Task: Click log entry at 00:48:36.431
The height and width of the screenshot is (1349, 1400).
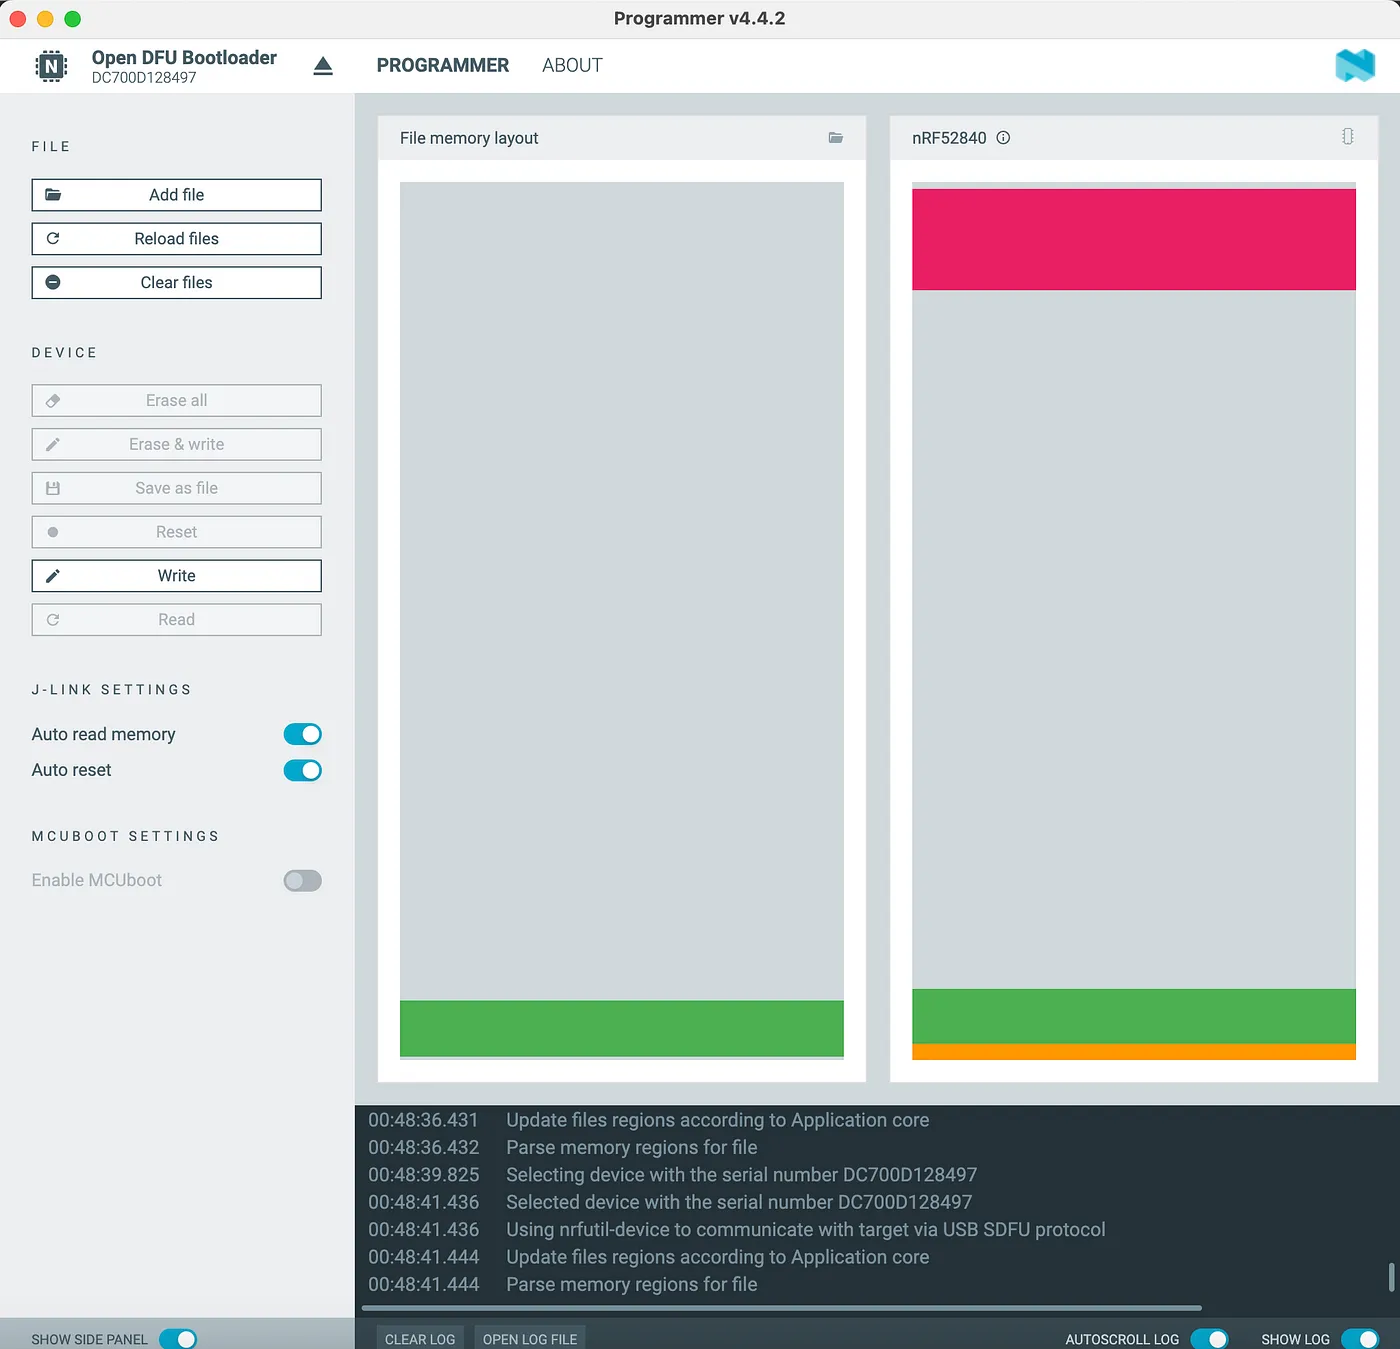Action: [649, 1120]
